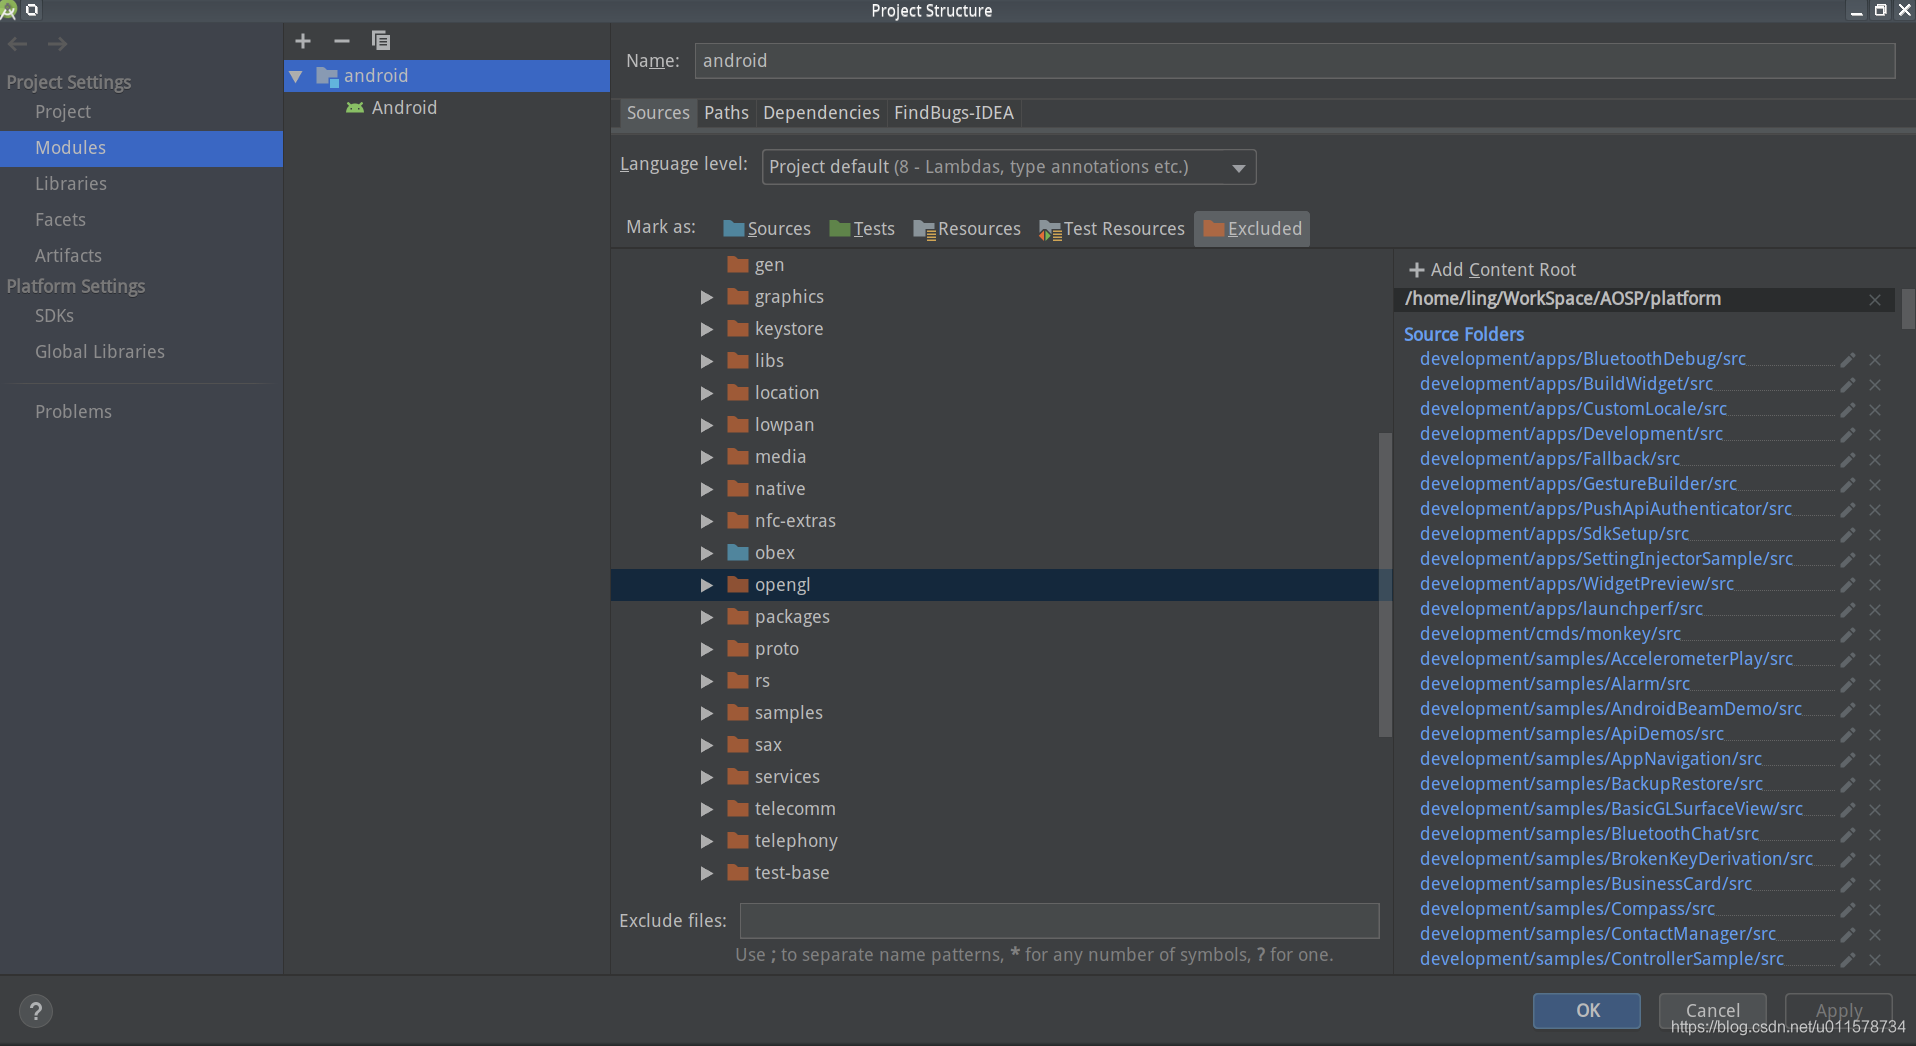Switch to the Dependencies tab
Screen dimensions: 1916x1046
point(821,113)
